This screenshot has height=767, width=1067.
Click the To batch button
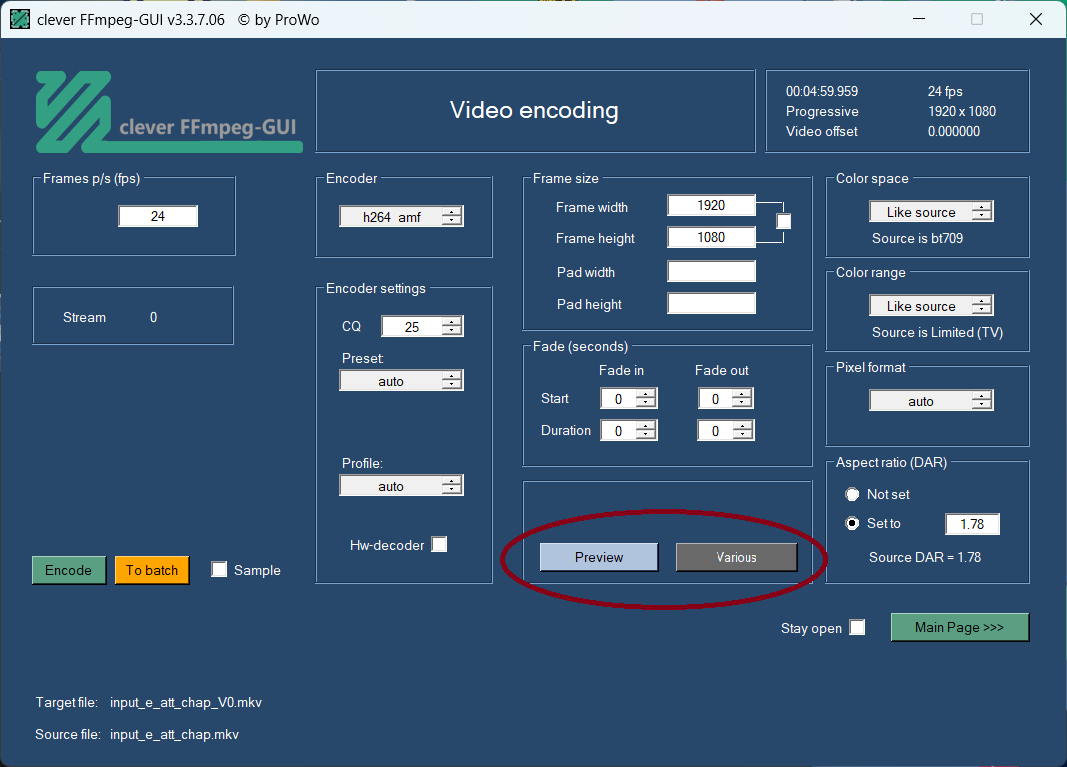(152, 570)
